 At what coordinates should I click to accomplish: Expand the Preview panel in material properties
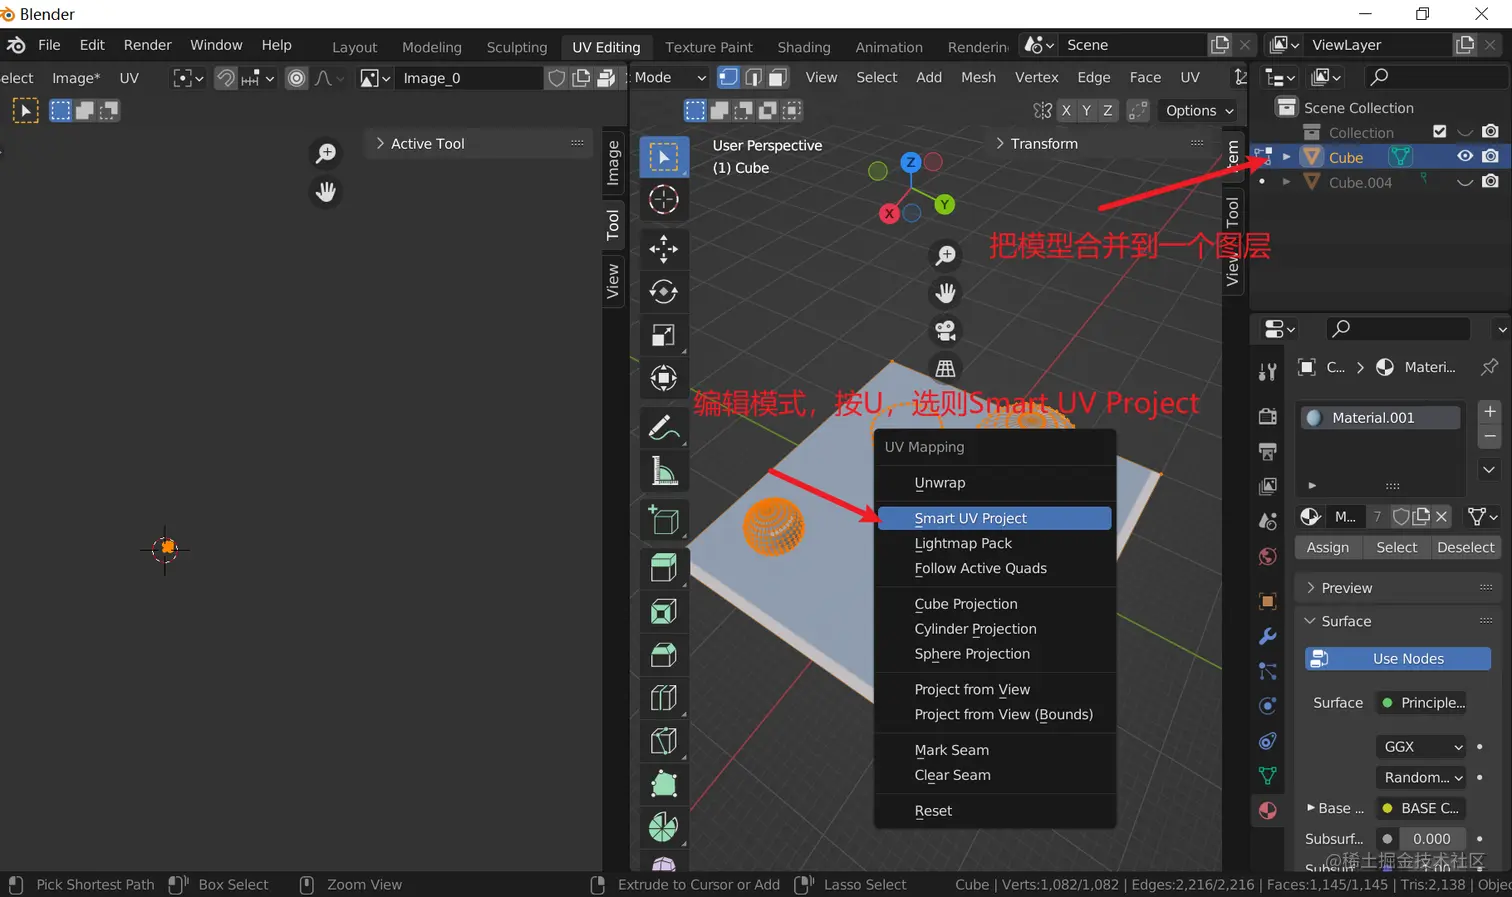1398,588
